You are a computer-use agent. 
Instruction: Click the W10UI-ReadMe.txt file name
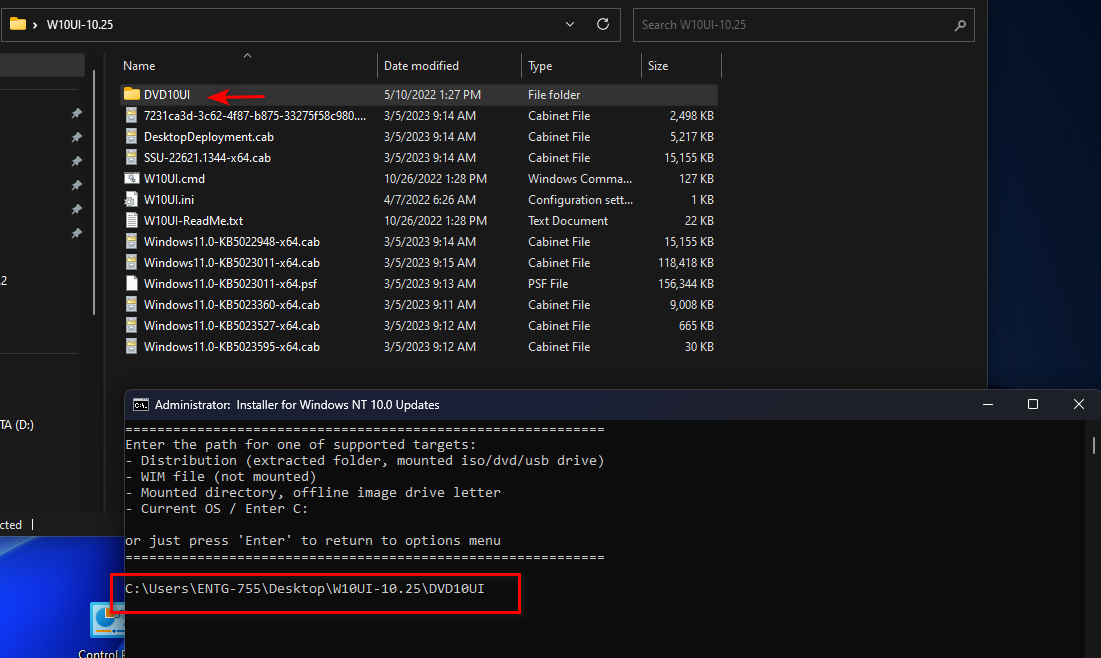click(x=193, y=221)
